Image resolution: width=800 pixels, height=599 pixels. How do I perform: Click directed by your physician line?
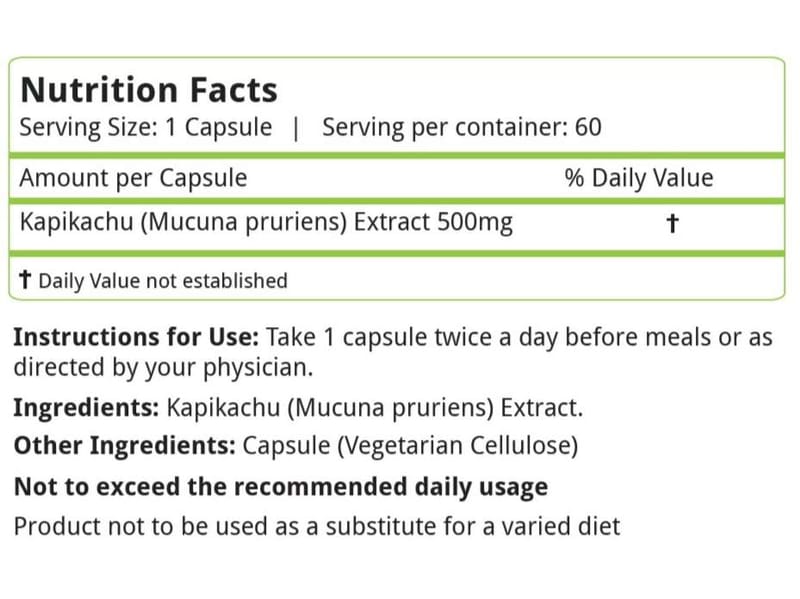[x=163, y=367]
